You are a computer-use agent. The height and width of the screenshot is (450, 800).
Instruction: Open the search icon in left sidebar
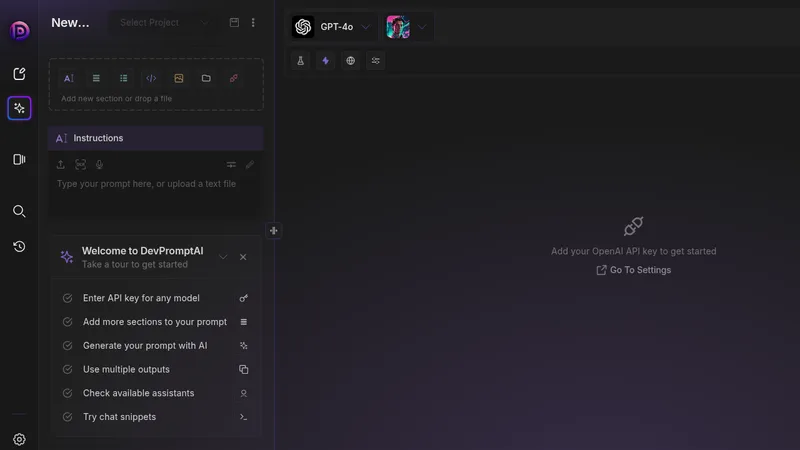click(x=19, y=211)
